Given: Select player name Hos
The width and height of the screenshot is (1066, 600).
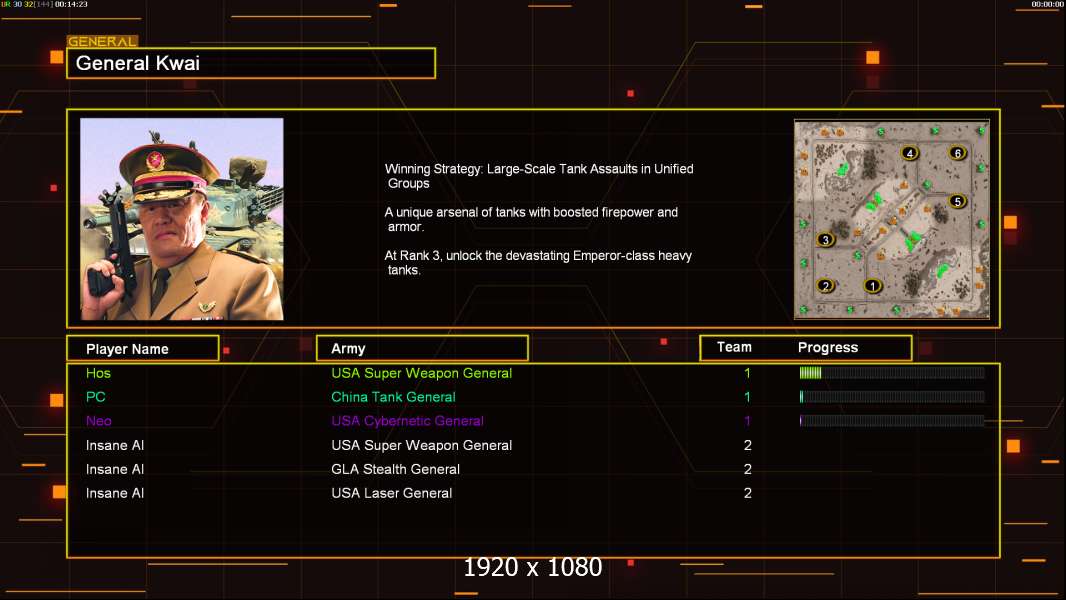Looking at the screenshot, I should tap(98, 373).
